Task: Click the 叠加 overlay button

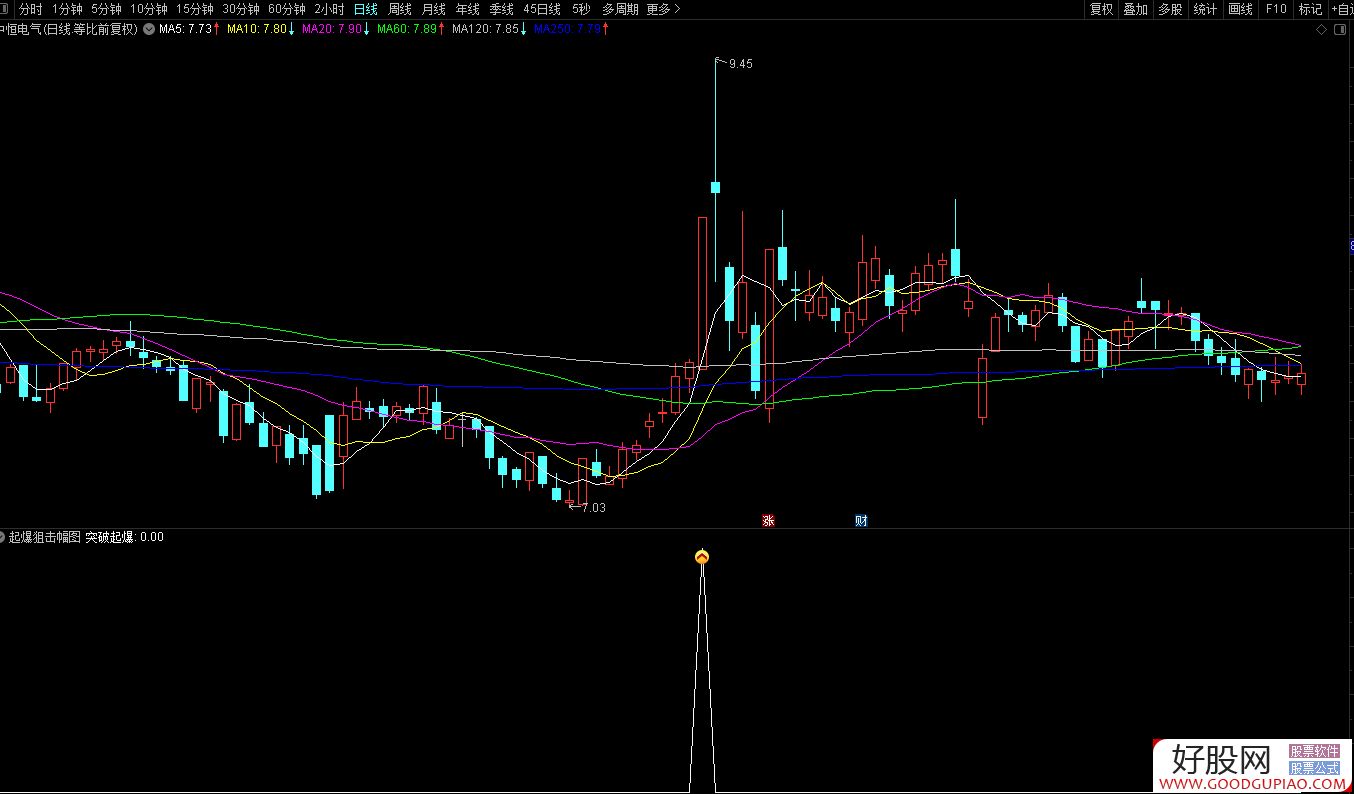Action: point(1135,9)
